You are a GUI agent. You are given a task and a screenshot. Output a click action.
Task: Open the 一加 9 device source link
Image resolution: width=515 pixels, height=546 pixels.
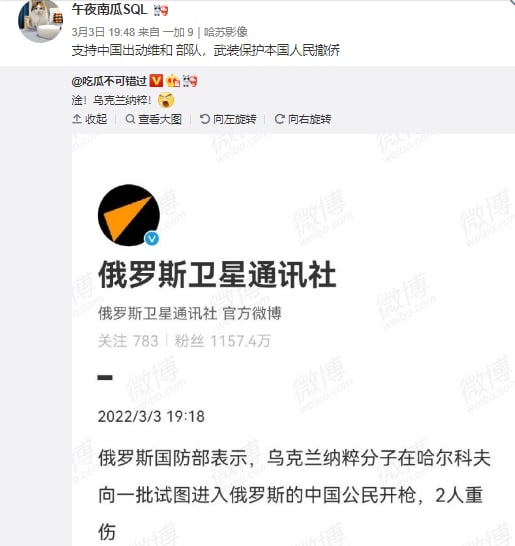coord(178,32)
